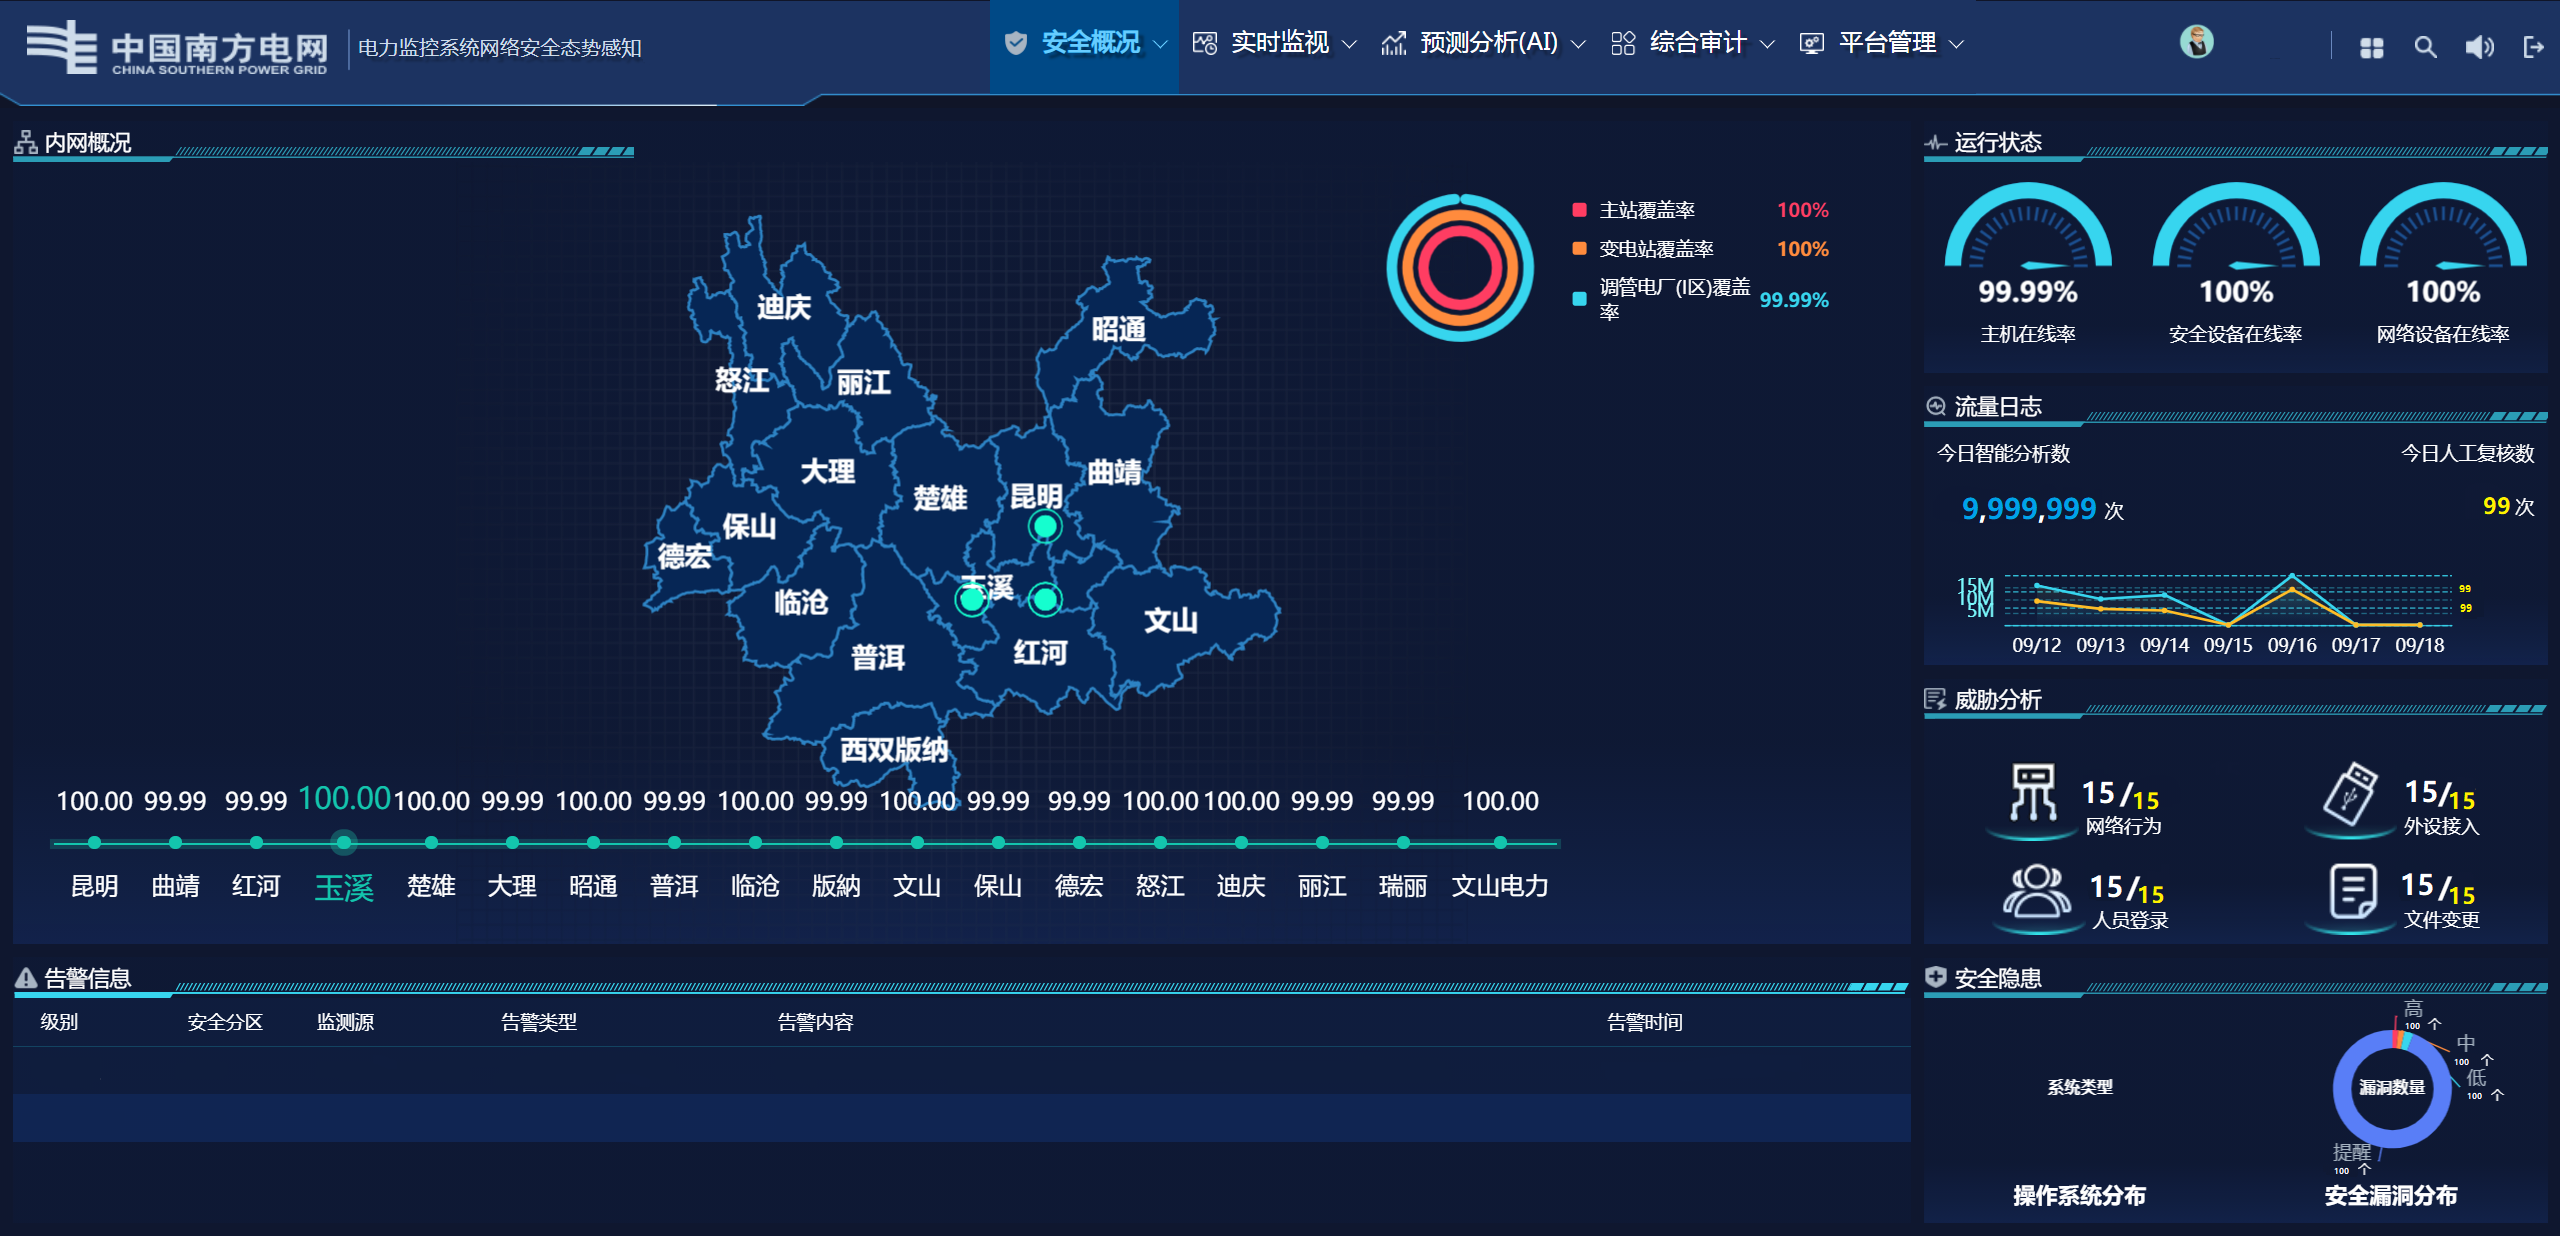Click the 文件变更 document icon
Image resolution: width=2560 pixels, height=1236 pixels.
(x=2353, y=891)
